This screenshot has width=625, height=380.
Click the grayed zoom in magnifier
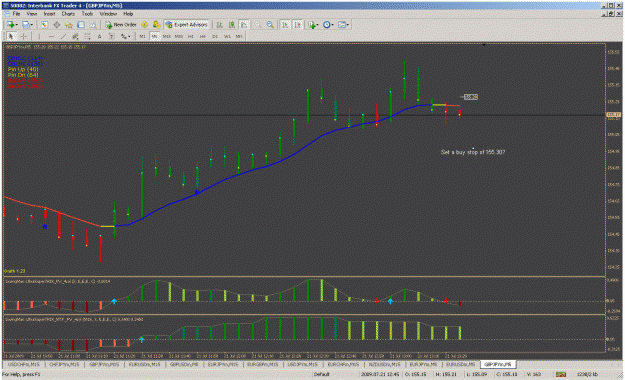(258, 25)
